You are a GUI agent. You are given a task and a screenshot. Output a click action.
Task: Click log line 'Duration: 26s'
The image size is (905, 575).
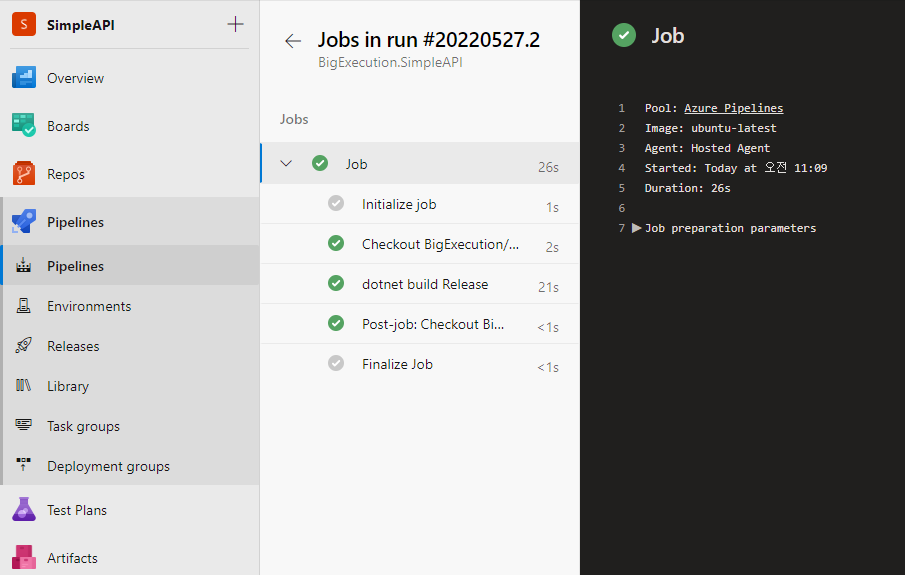[x=687, y=188]
